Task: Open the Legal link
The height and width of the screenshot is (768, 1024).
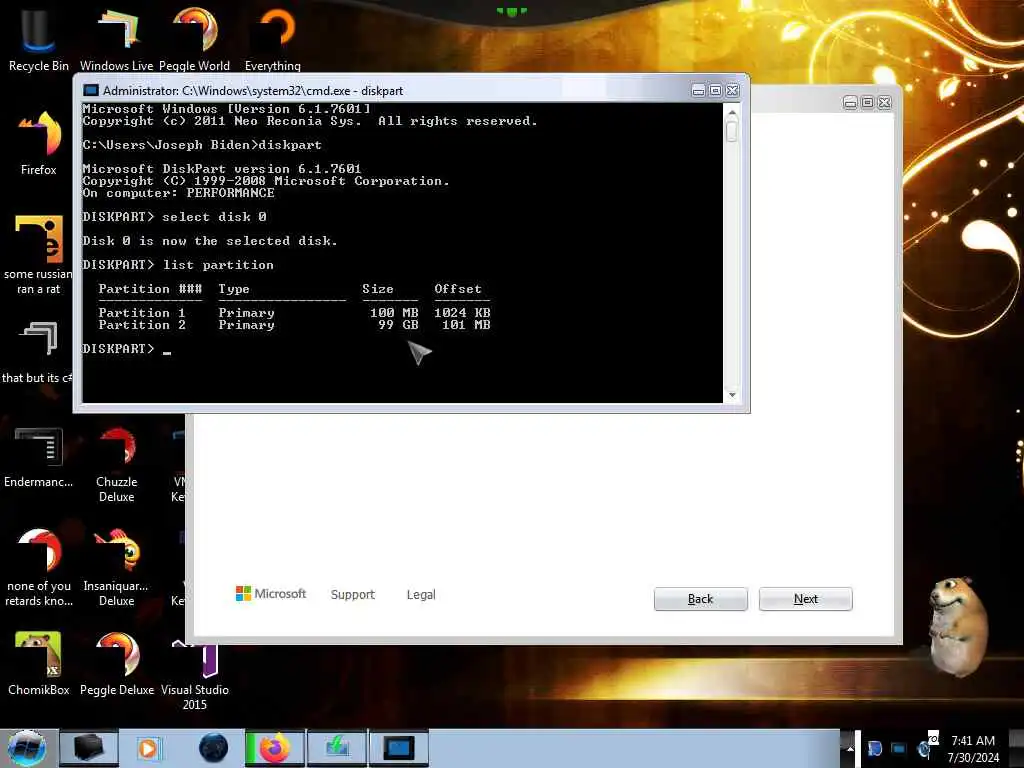Action: point(421,594)
